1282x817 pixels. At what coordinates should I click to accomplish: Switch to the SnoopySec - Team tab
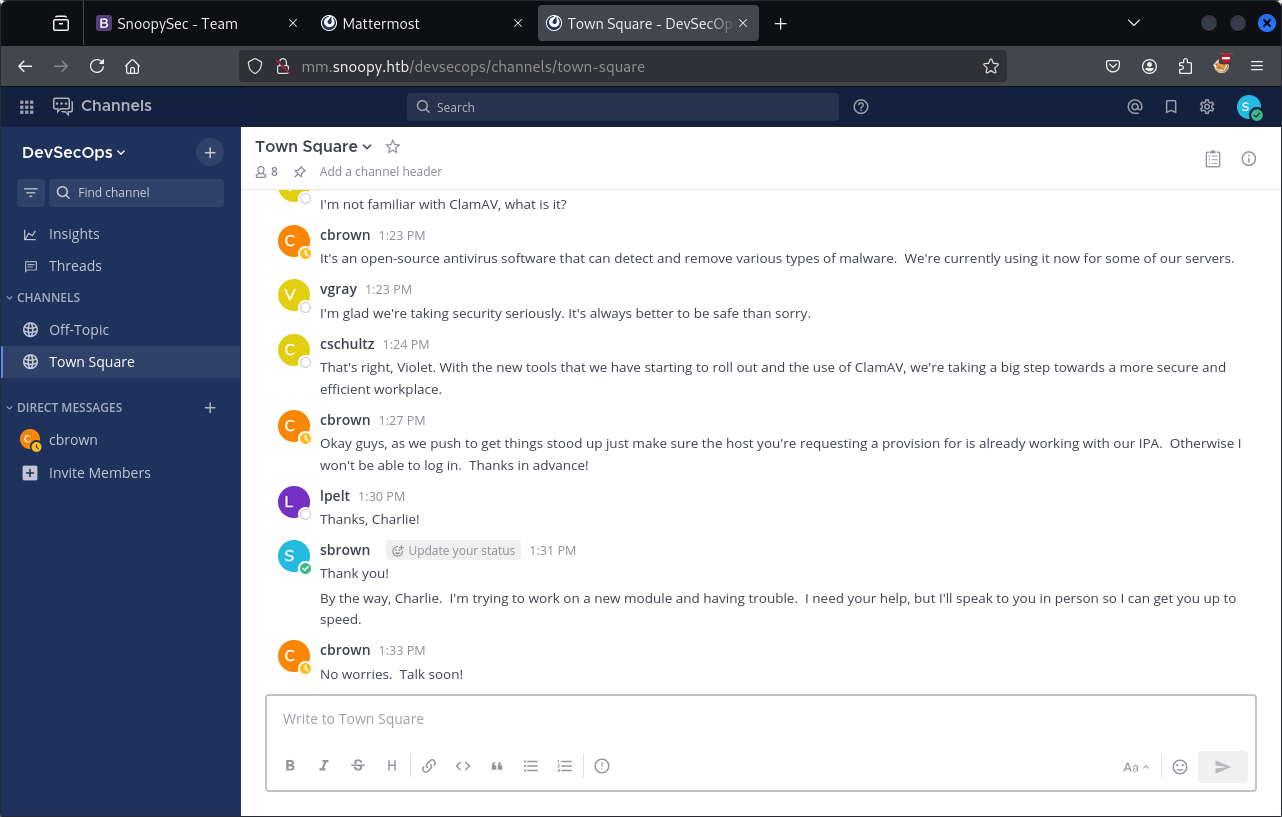(177, 23)
